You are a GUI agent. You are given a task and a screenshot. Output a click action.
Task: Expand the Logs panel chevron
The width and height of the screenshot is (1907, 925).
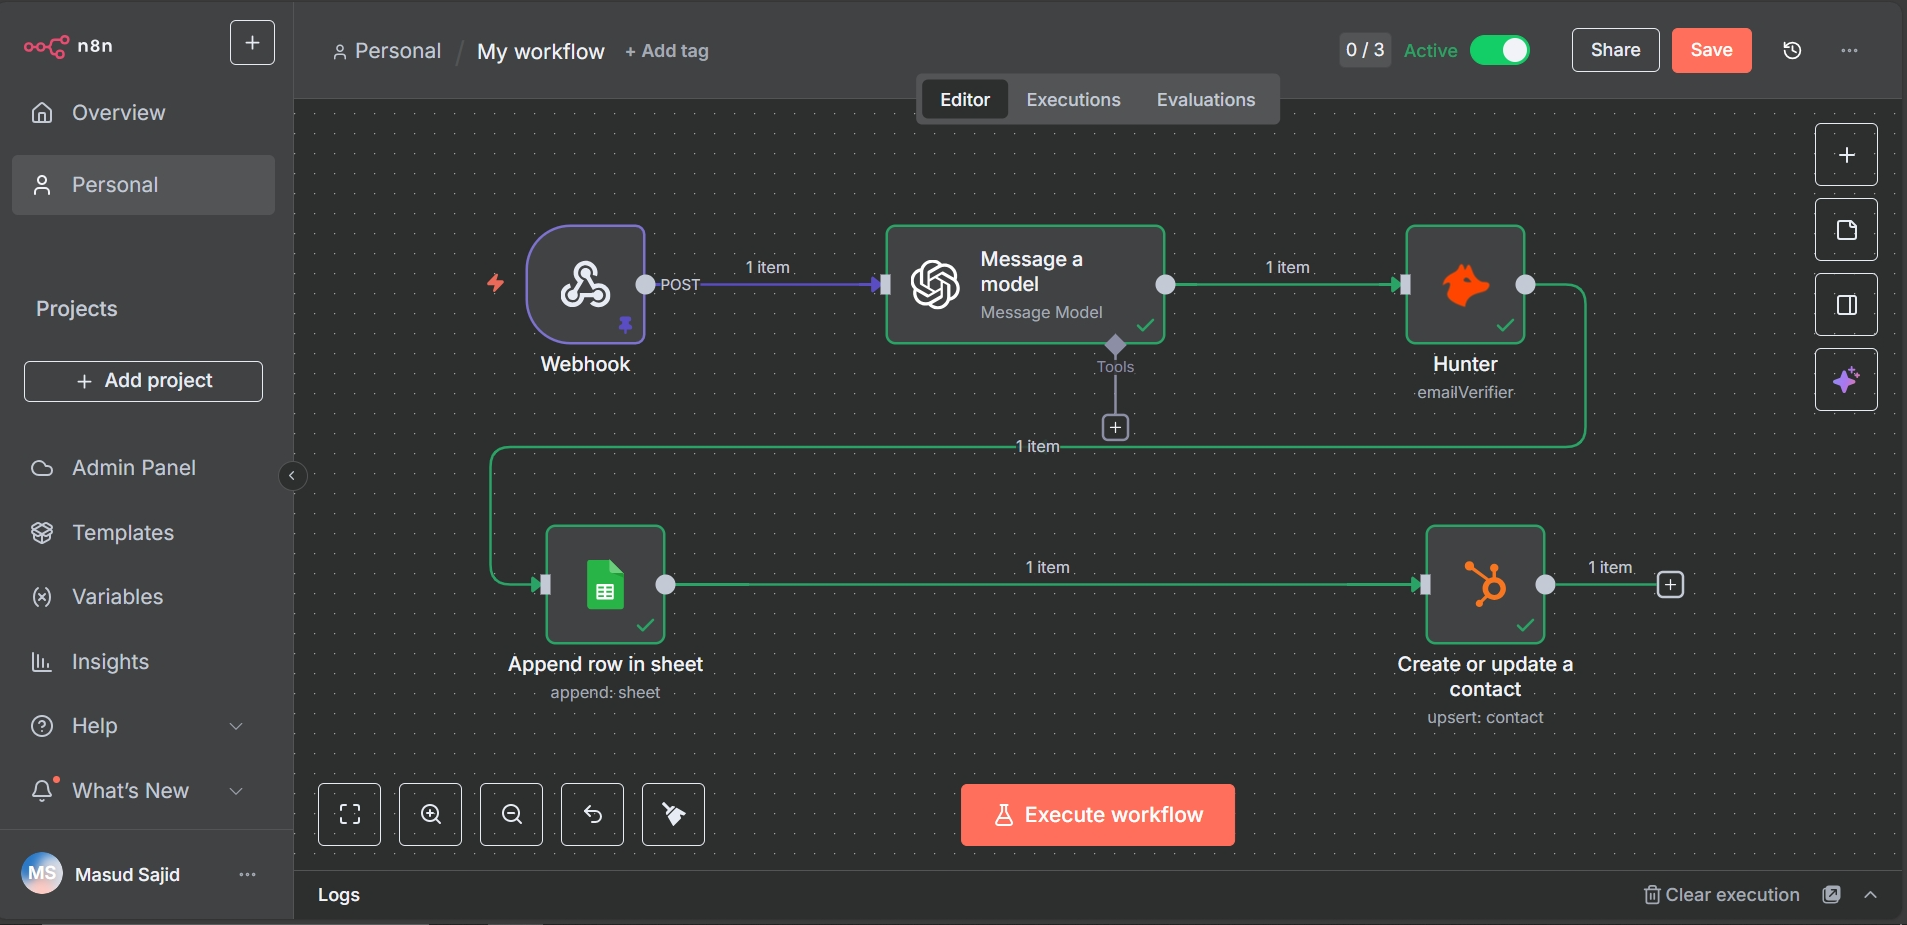pos(1871,895)
